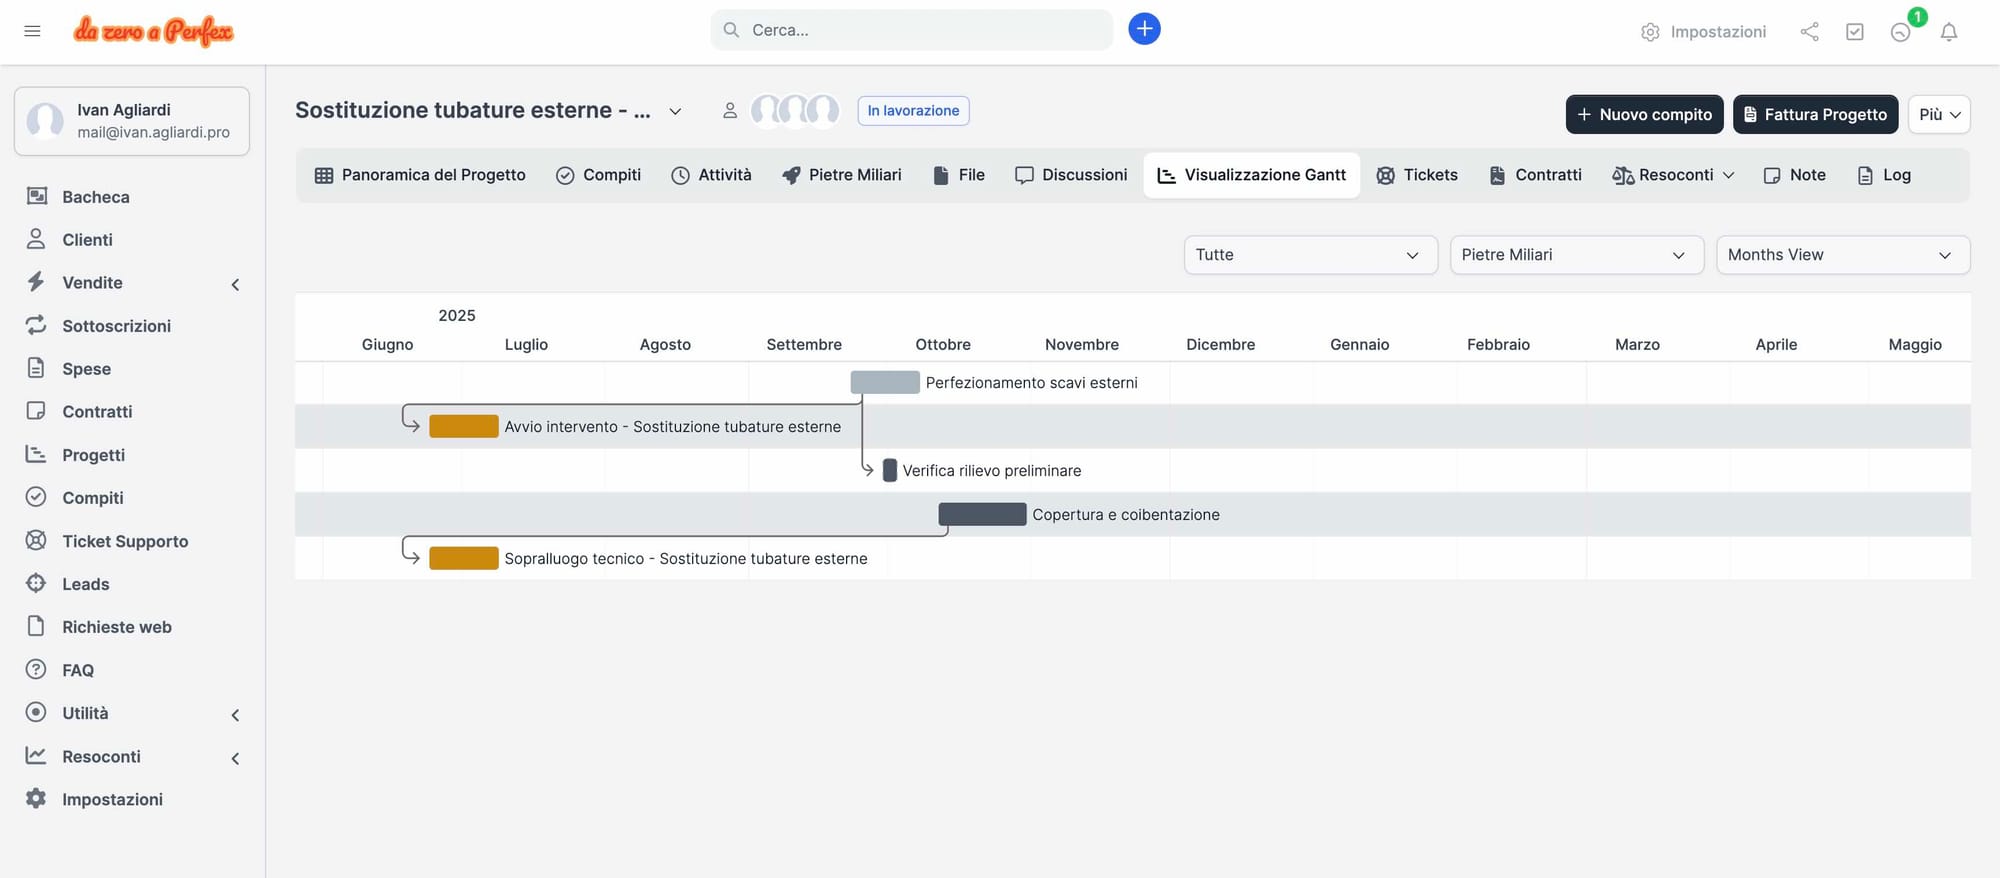2000x878 pixels.
Task: Click the Nuovo compito button
Action: point(1644,114)
